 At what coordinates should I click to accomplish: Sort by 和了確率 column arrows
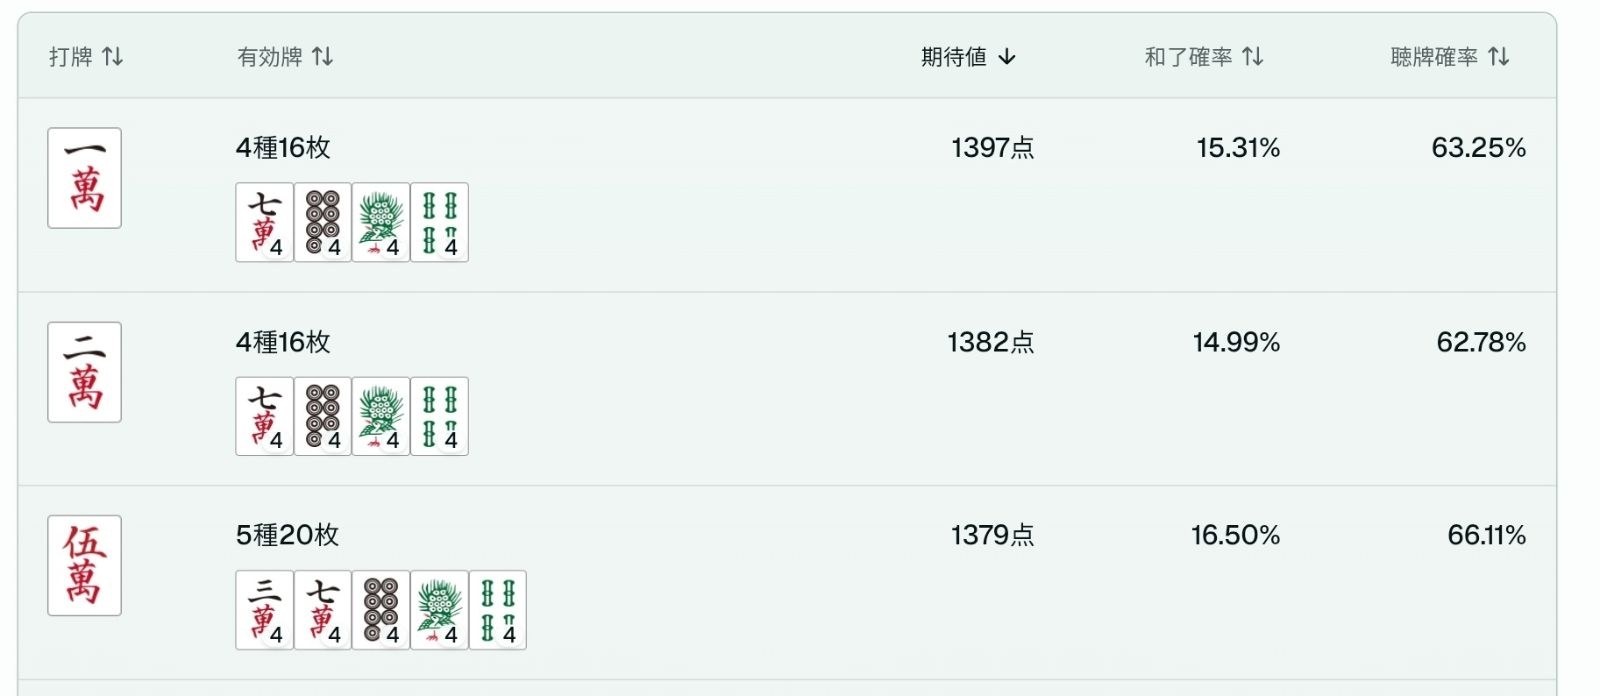[1253, 57]
